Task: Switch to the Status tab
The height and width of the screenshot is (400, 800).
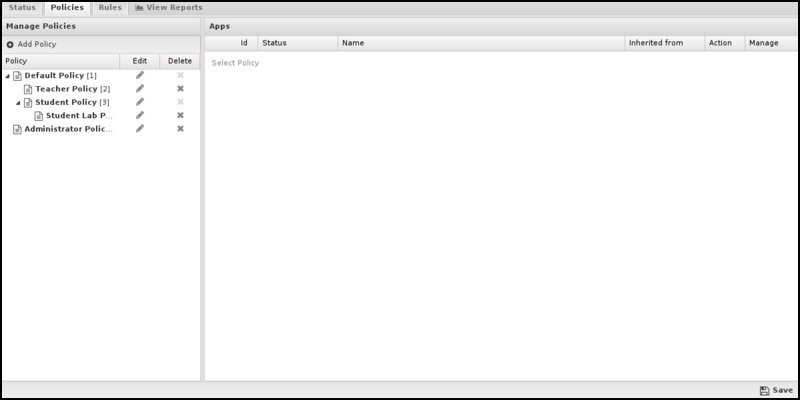Action: point(22,8)
